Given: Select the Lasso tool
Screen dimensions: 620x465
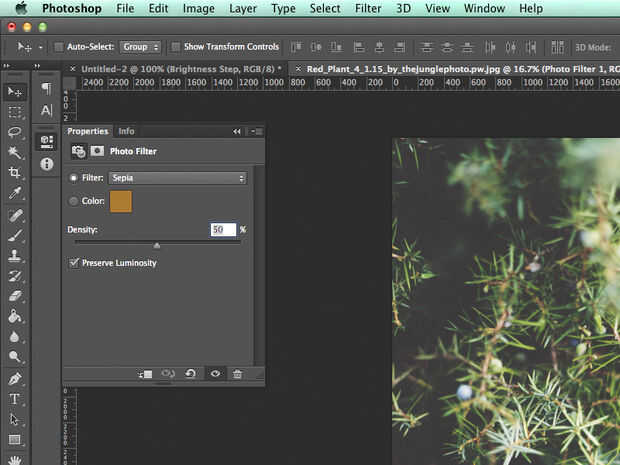Looking at the screenshot, I should tap(15, 132).
